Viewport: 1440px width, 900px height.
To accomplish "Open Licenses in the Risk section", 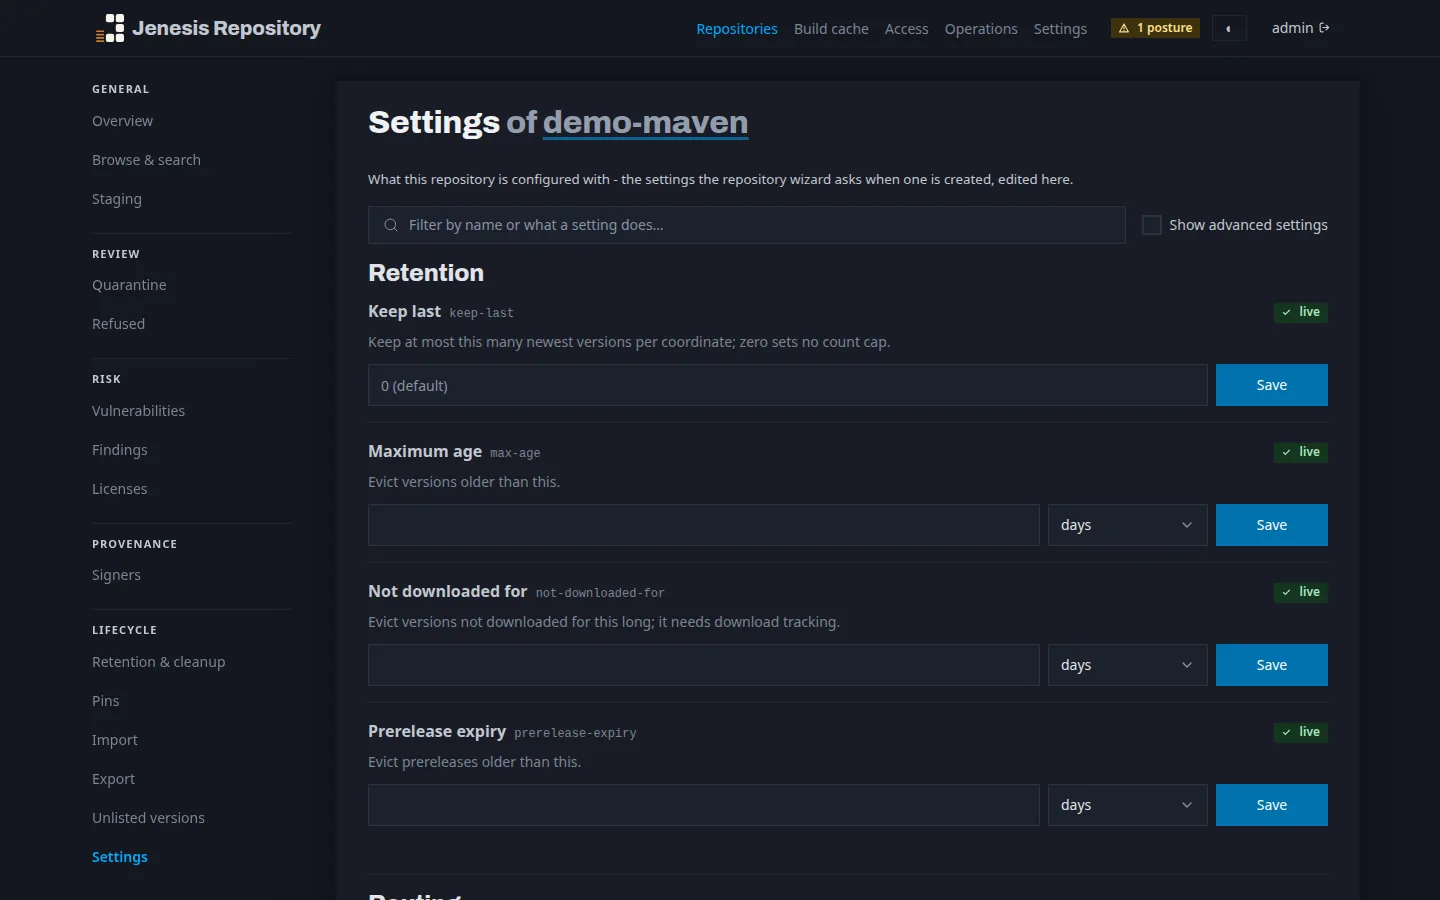I will tap(120, 489).
